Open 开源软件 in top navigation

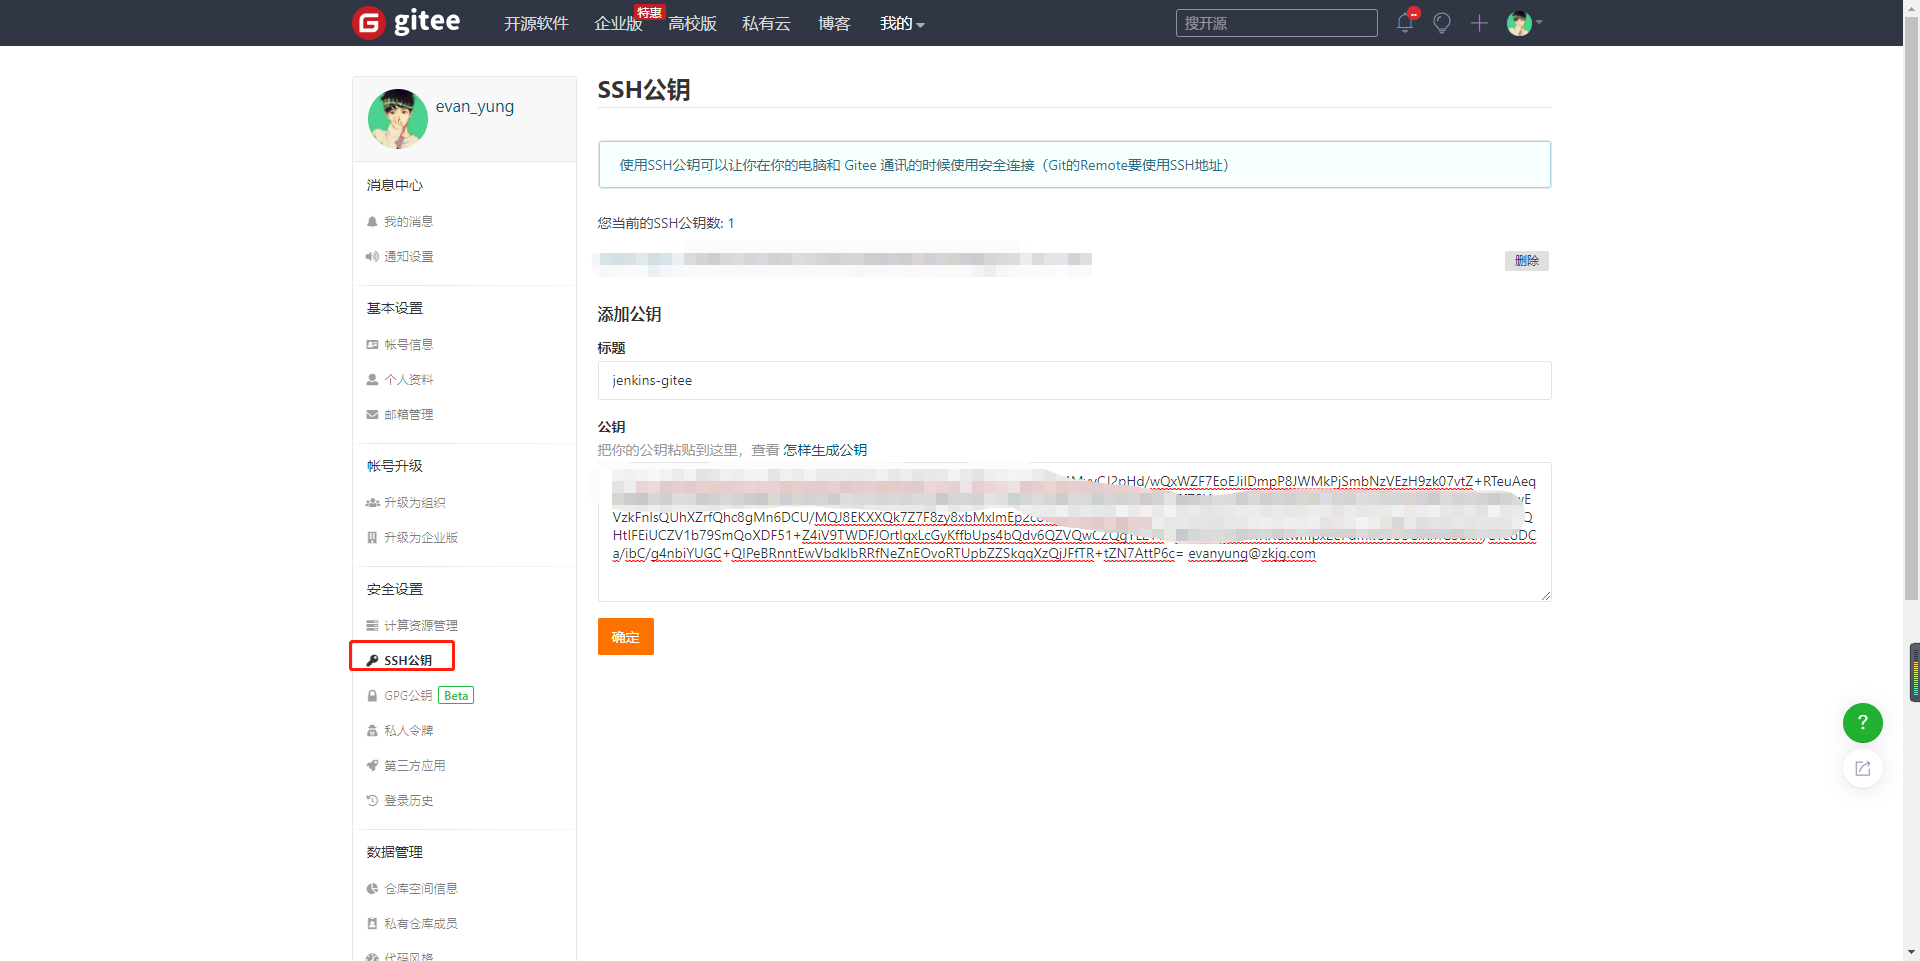[x=536, y=23]
